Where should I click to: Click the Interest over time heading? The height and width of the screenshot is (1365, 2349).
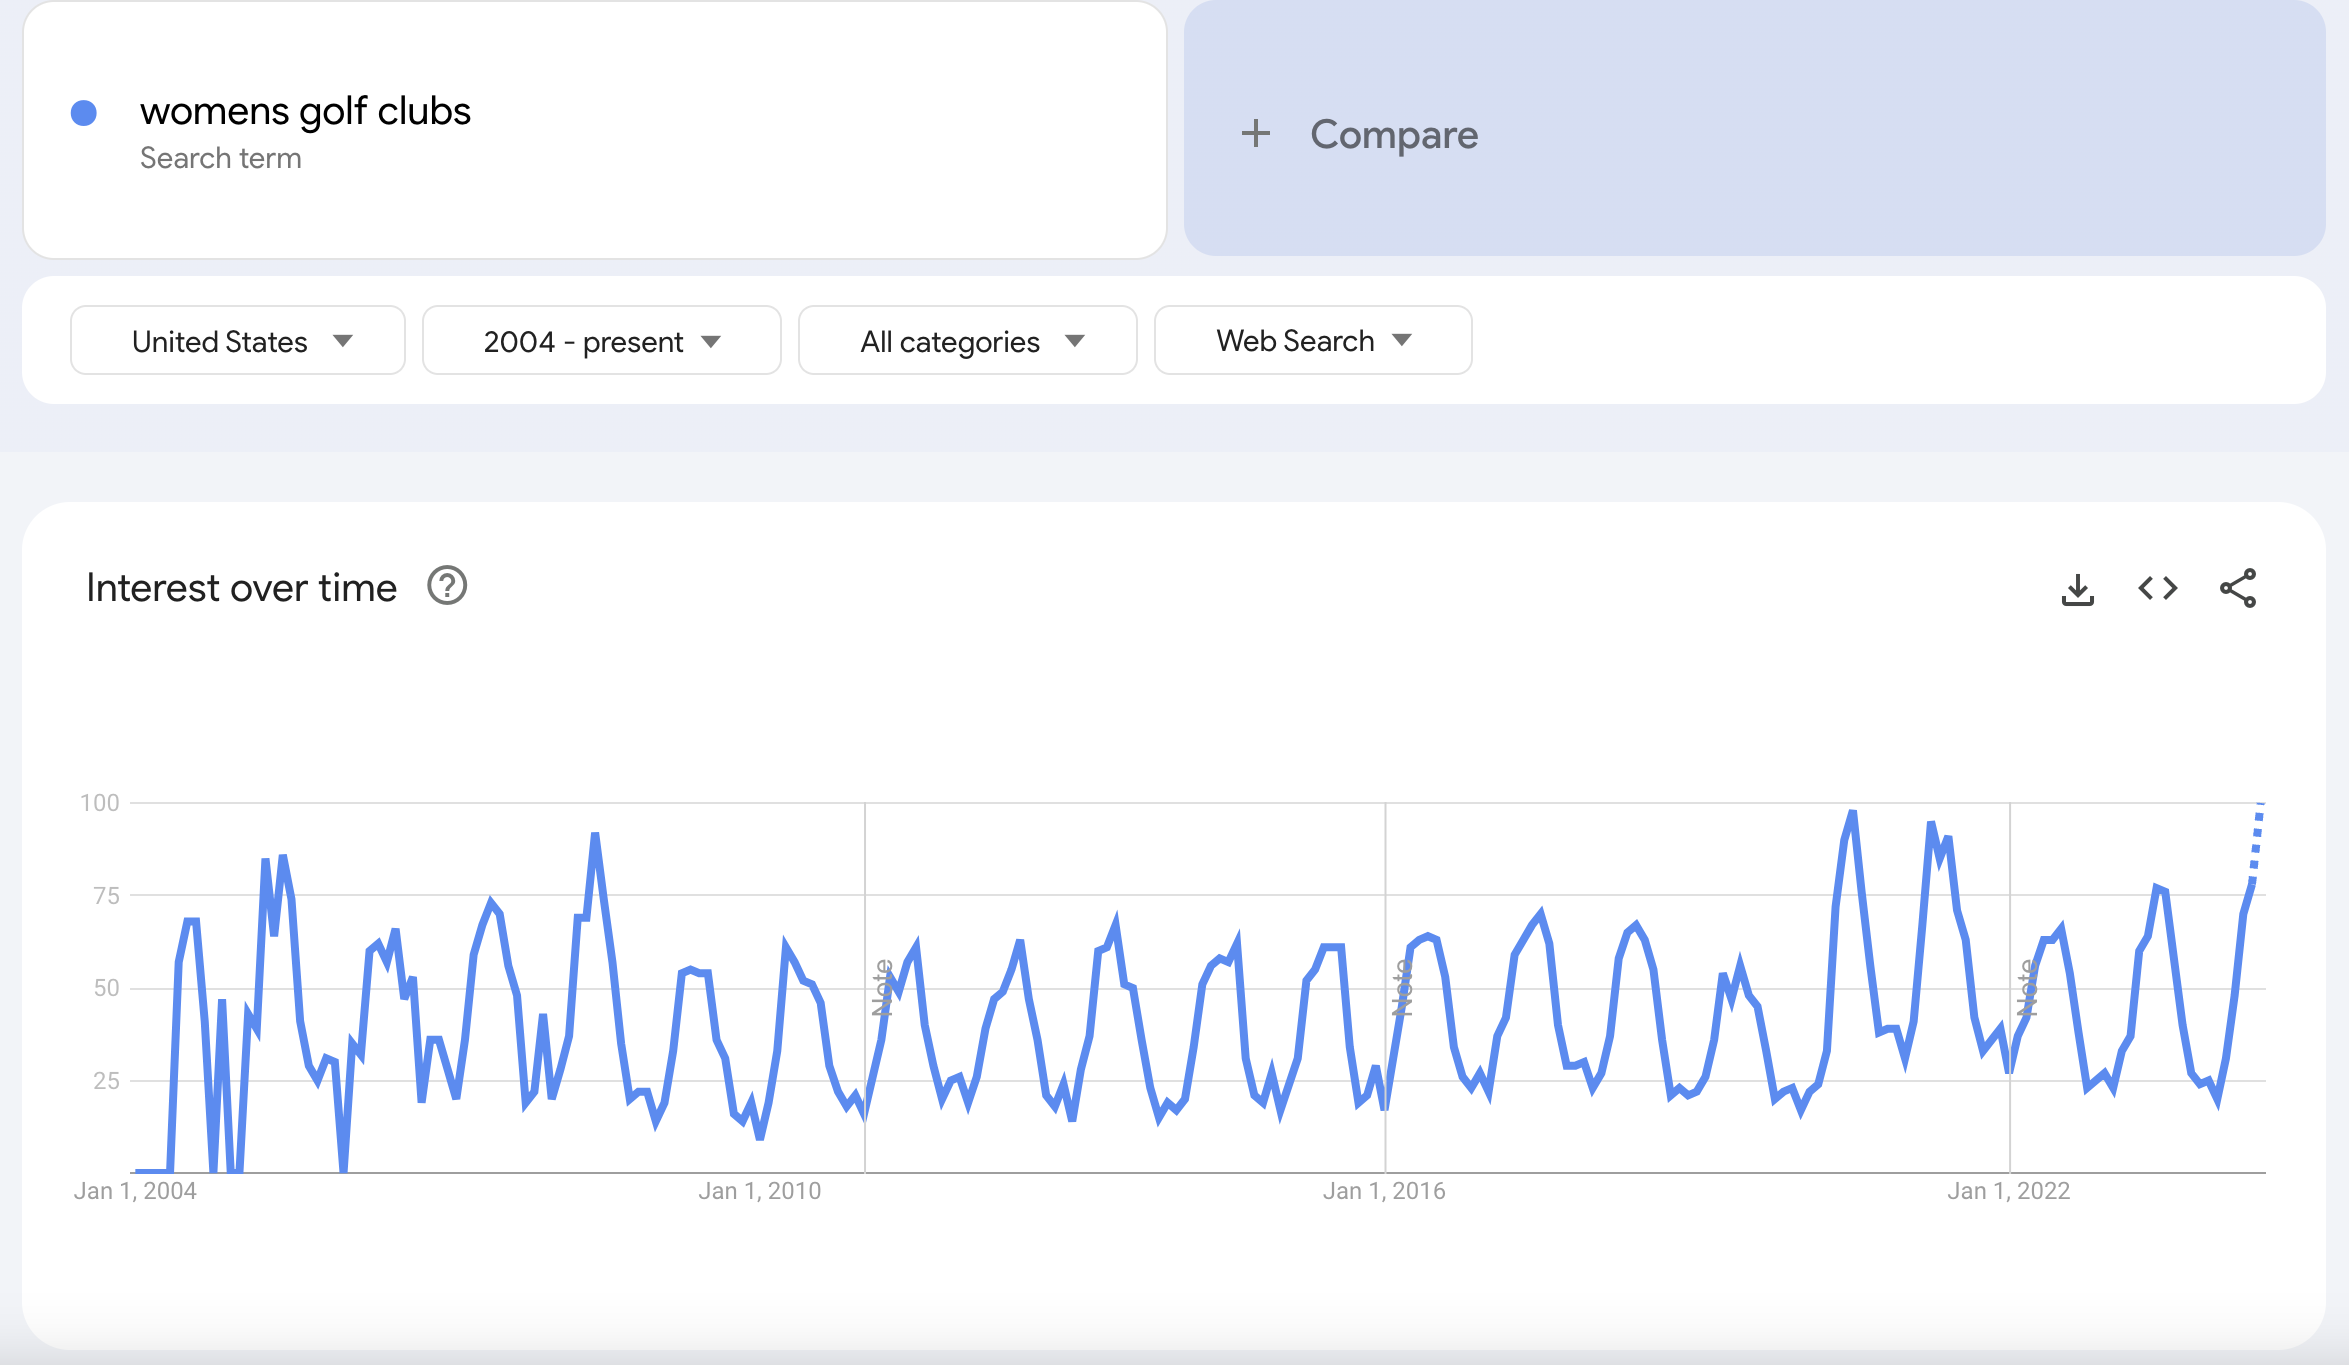[241, 588]
